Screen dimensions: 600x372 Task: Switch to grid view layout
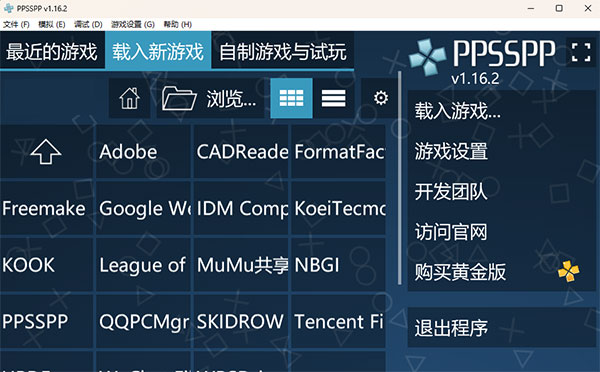(291, 98)
